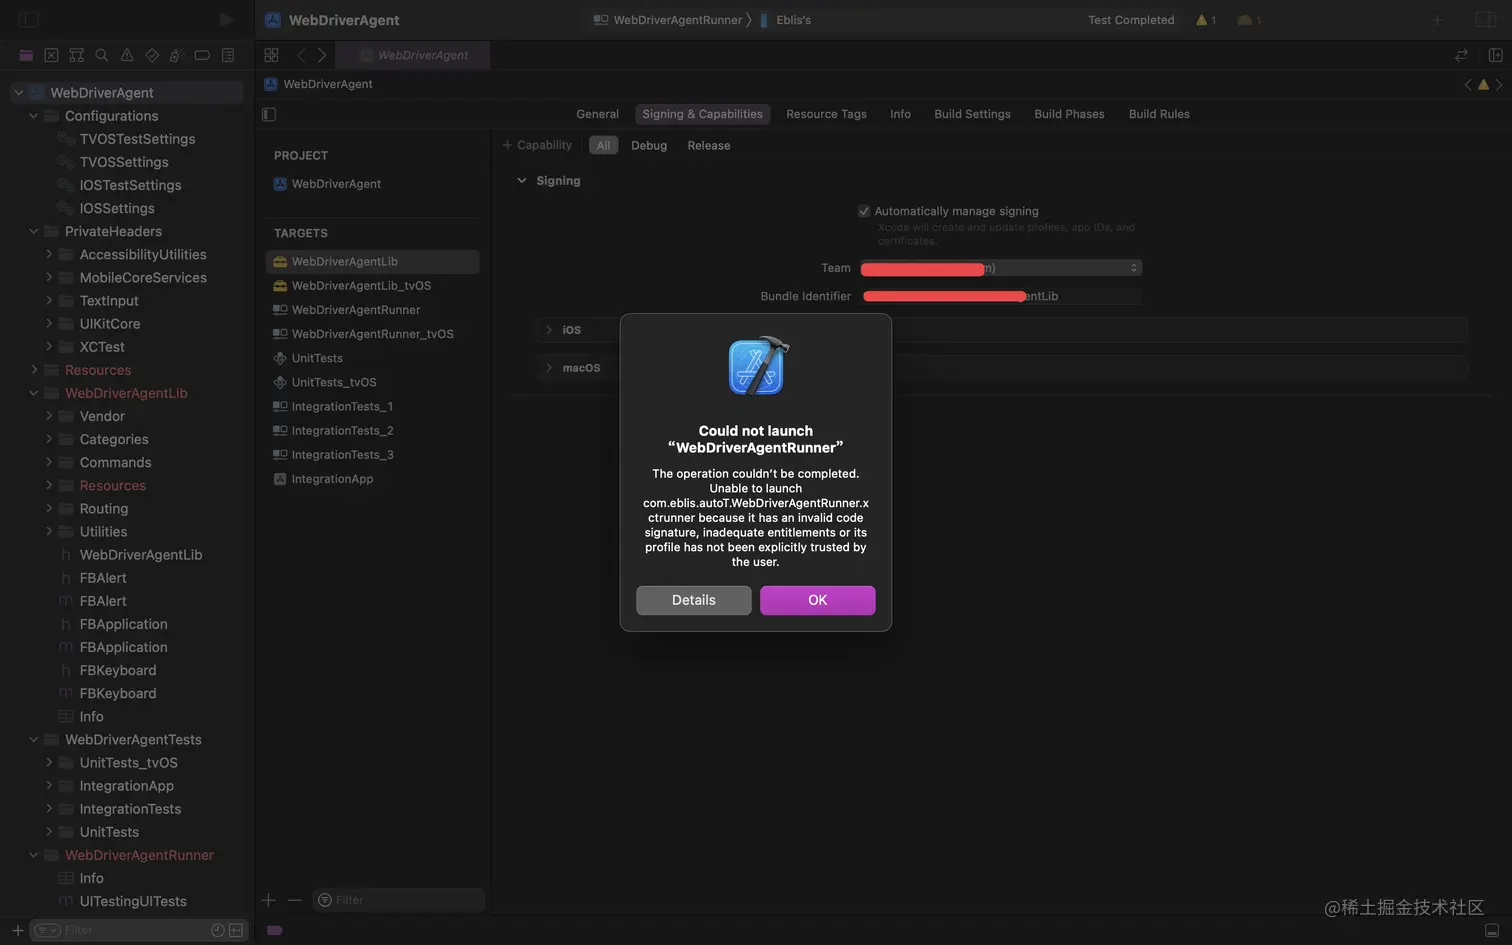Click the Run play button
Screen dimensions: 1512x945
click(x=226, y=20)
